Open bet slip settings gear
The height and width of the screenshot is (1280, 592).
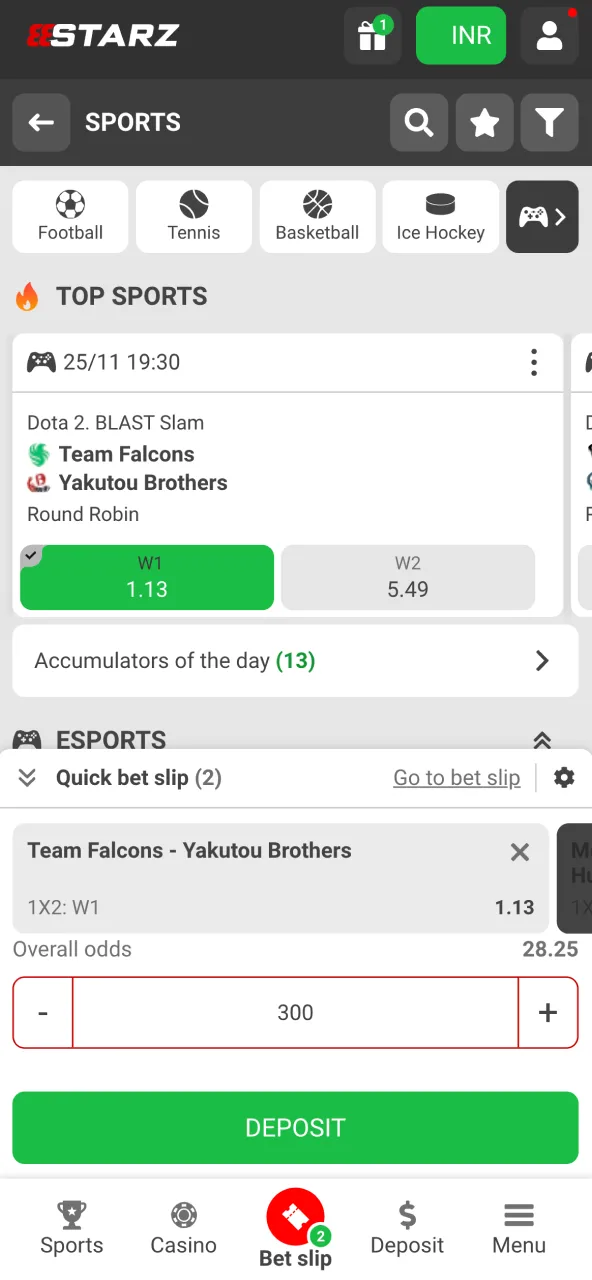[565, 777]
